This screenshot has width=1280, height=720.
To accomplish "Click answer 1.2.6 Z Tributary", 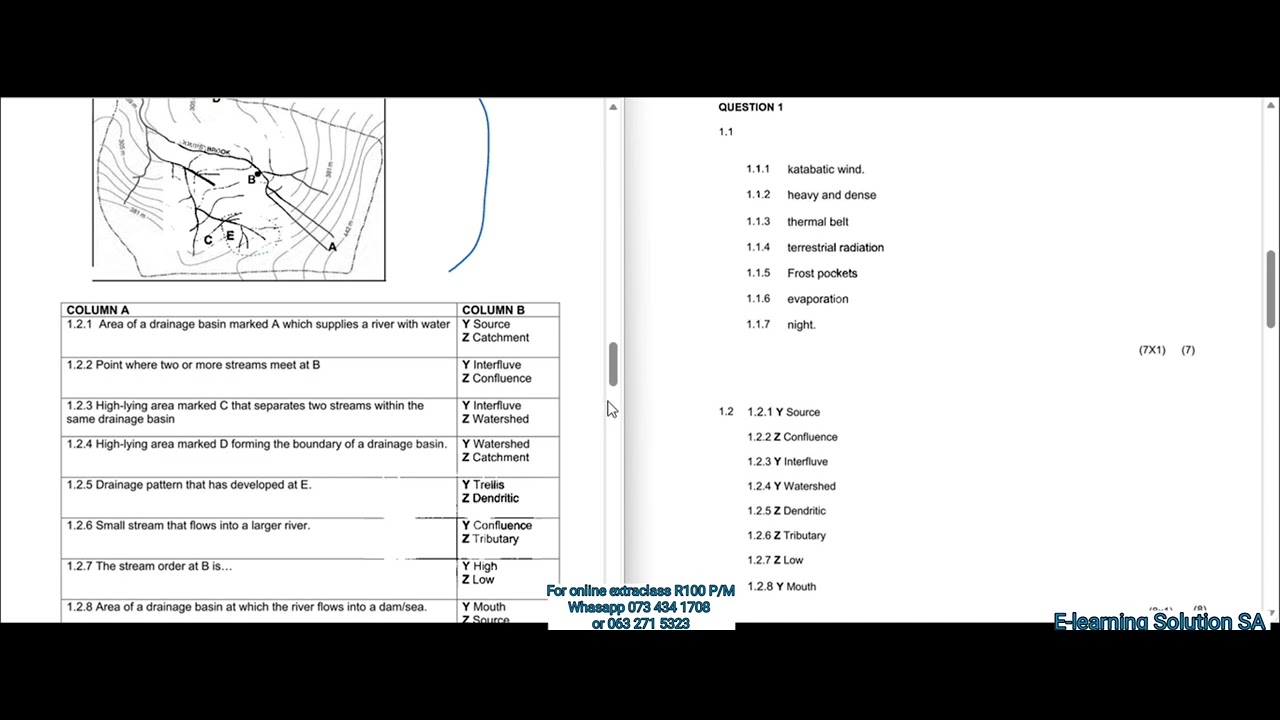I will click(x=786, y=536).
